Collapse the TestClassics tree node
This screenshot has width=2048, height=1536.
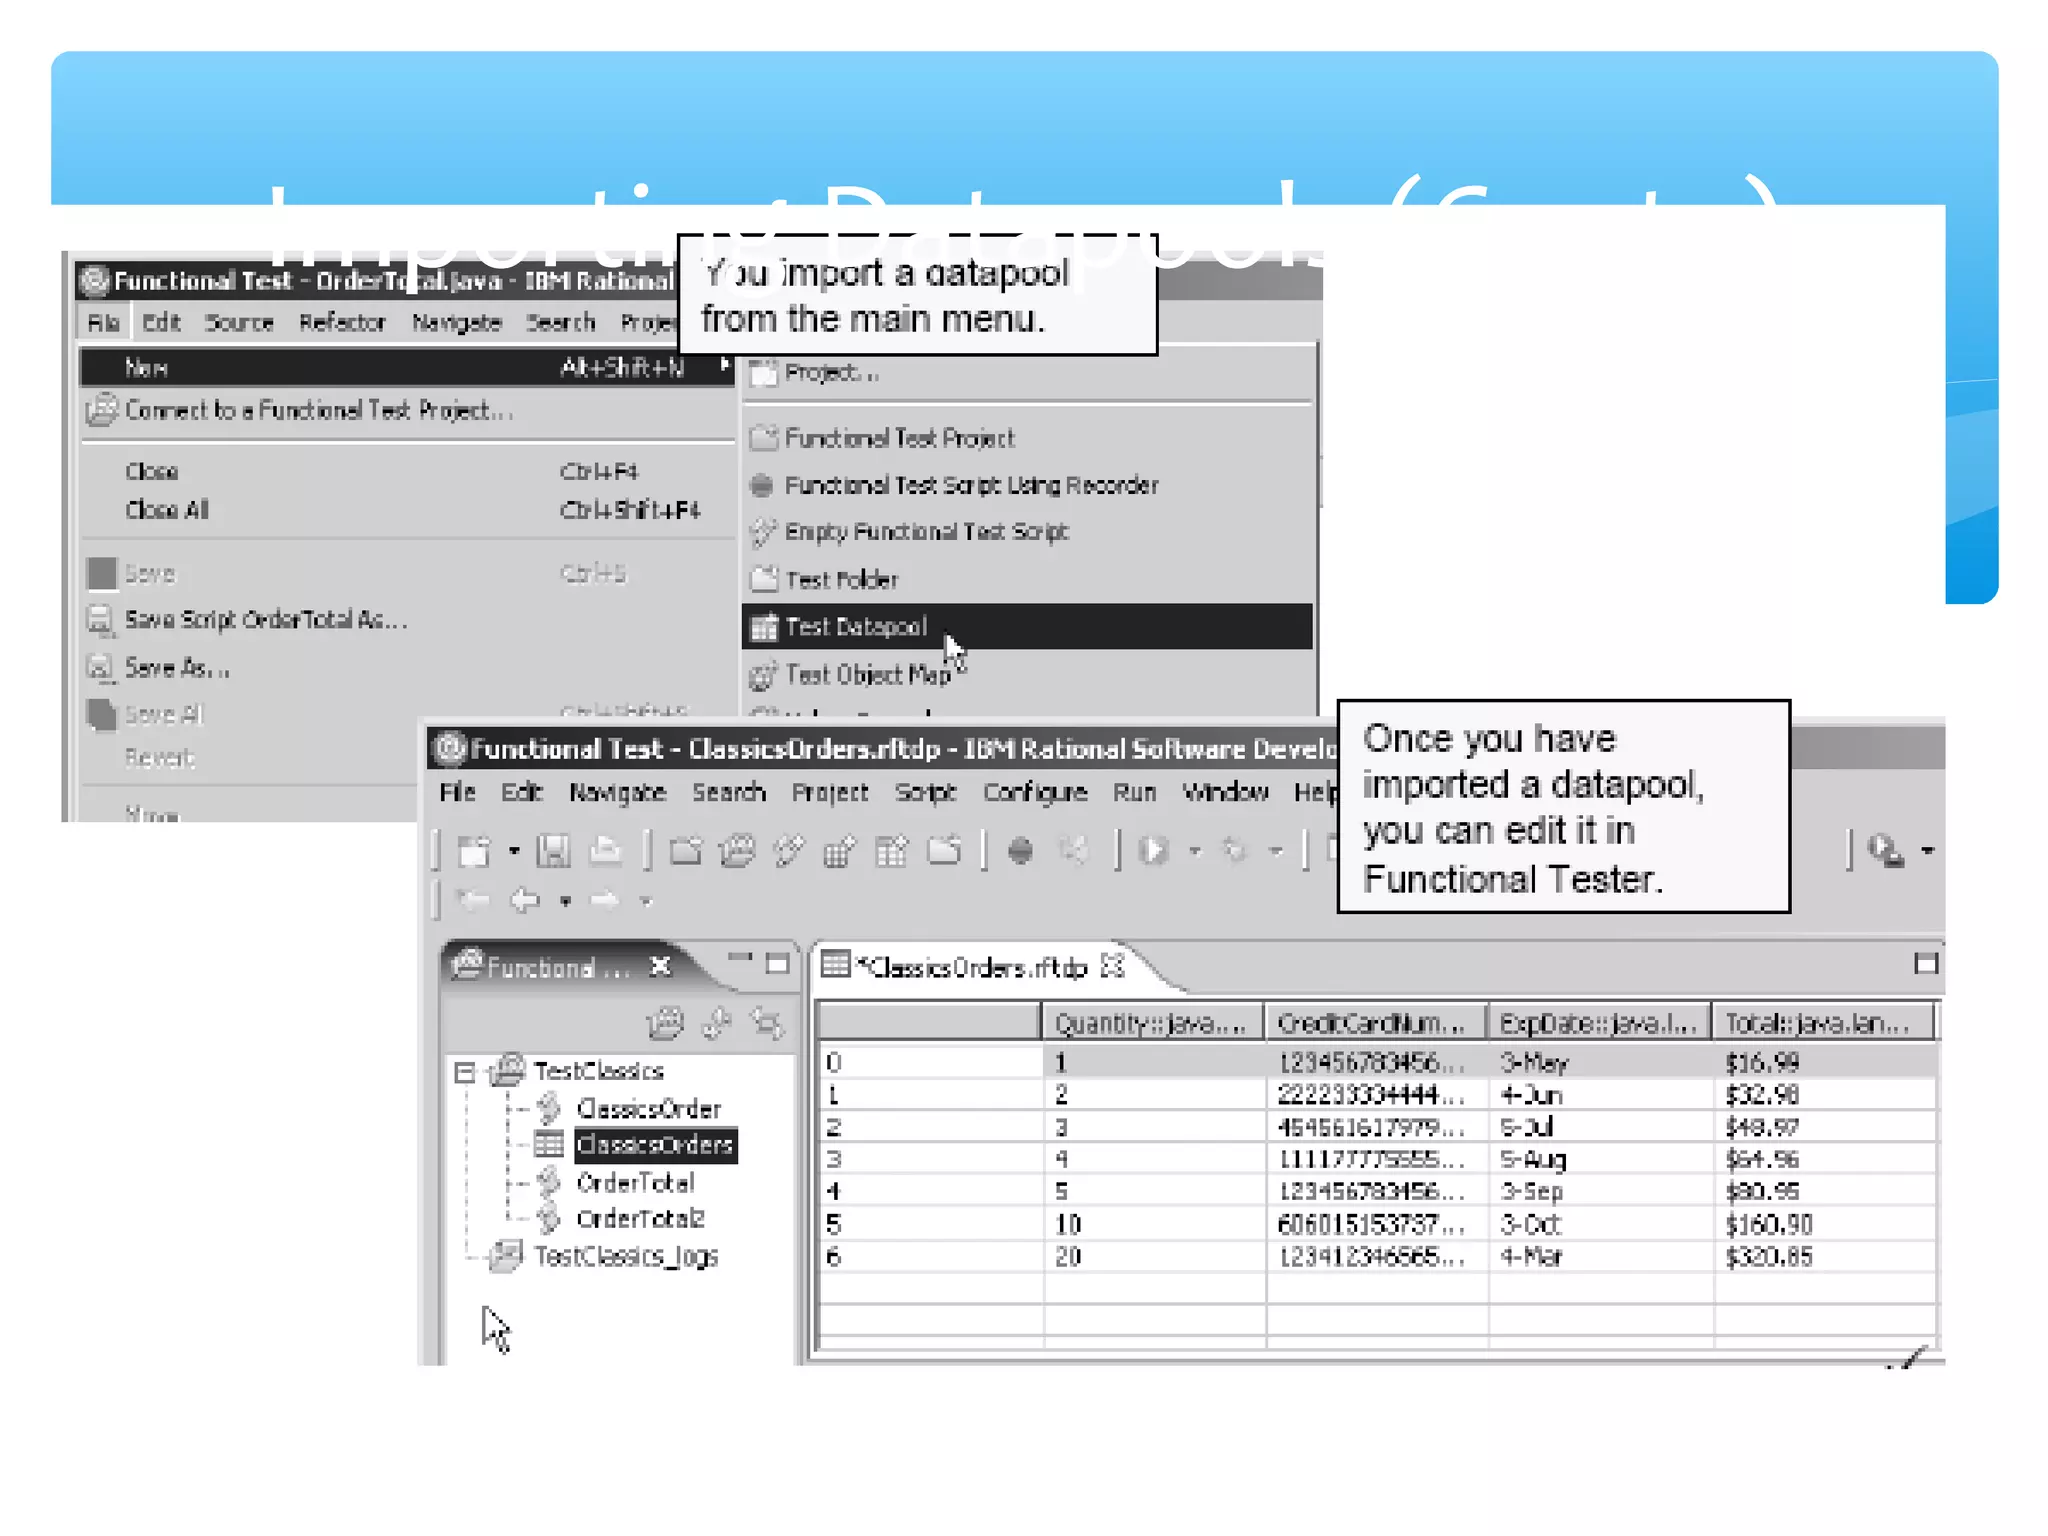(x=464, y=1072)
